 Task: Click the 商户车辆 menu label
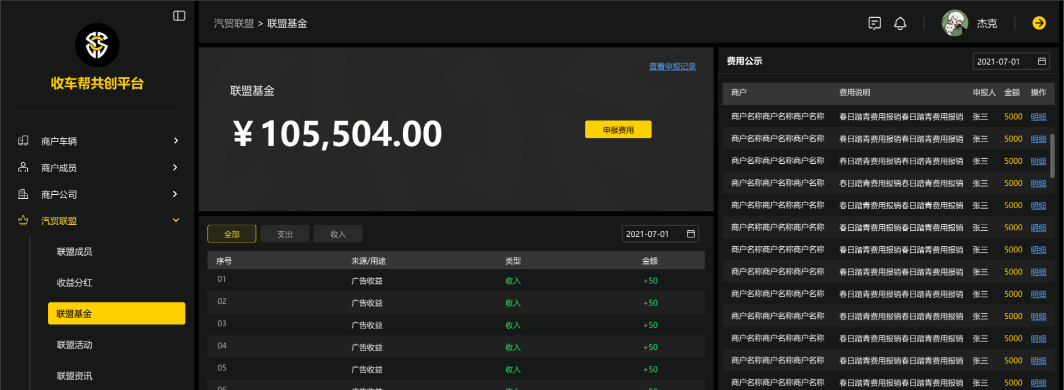point(59,141)
